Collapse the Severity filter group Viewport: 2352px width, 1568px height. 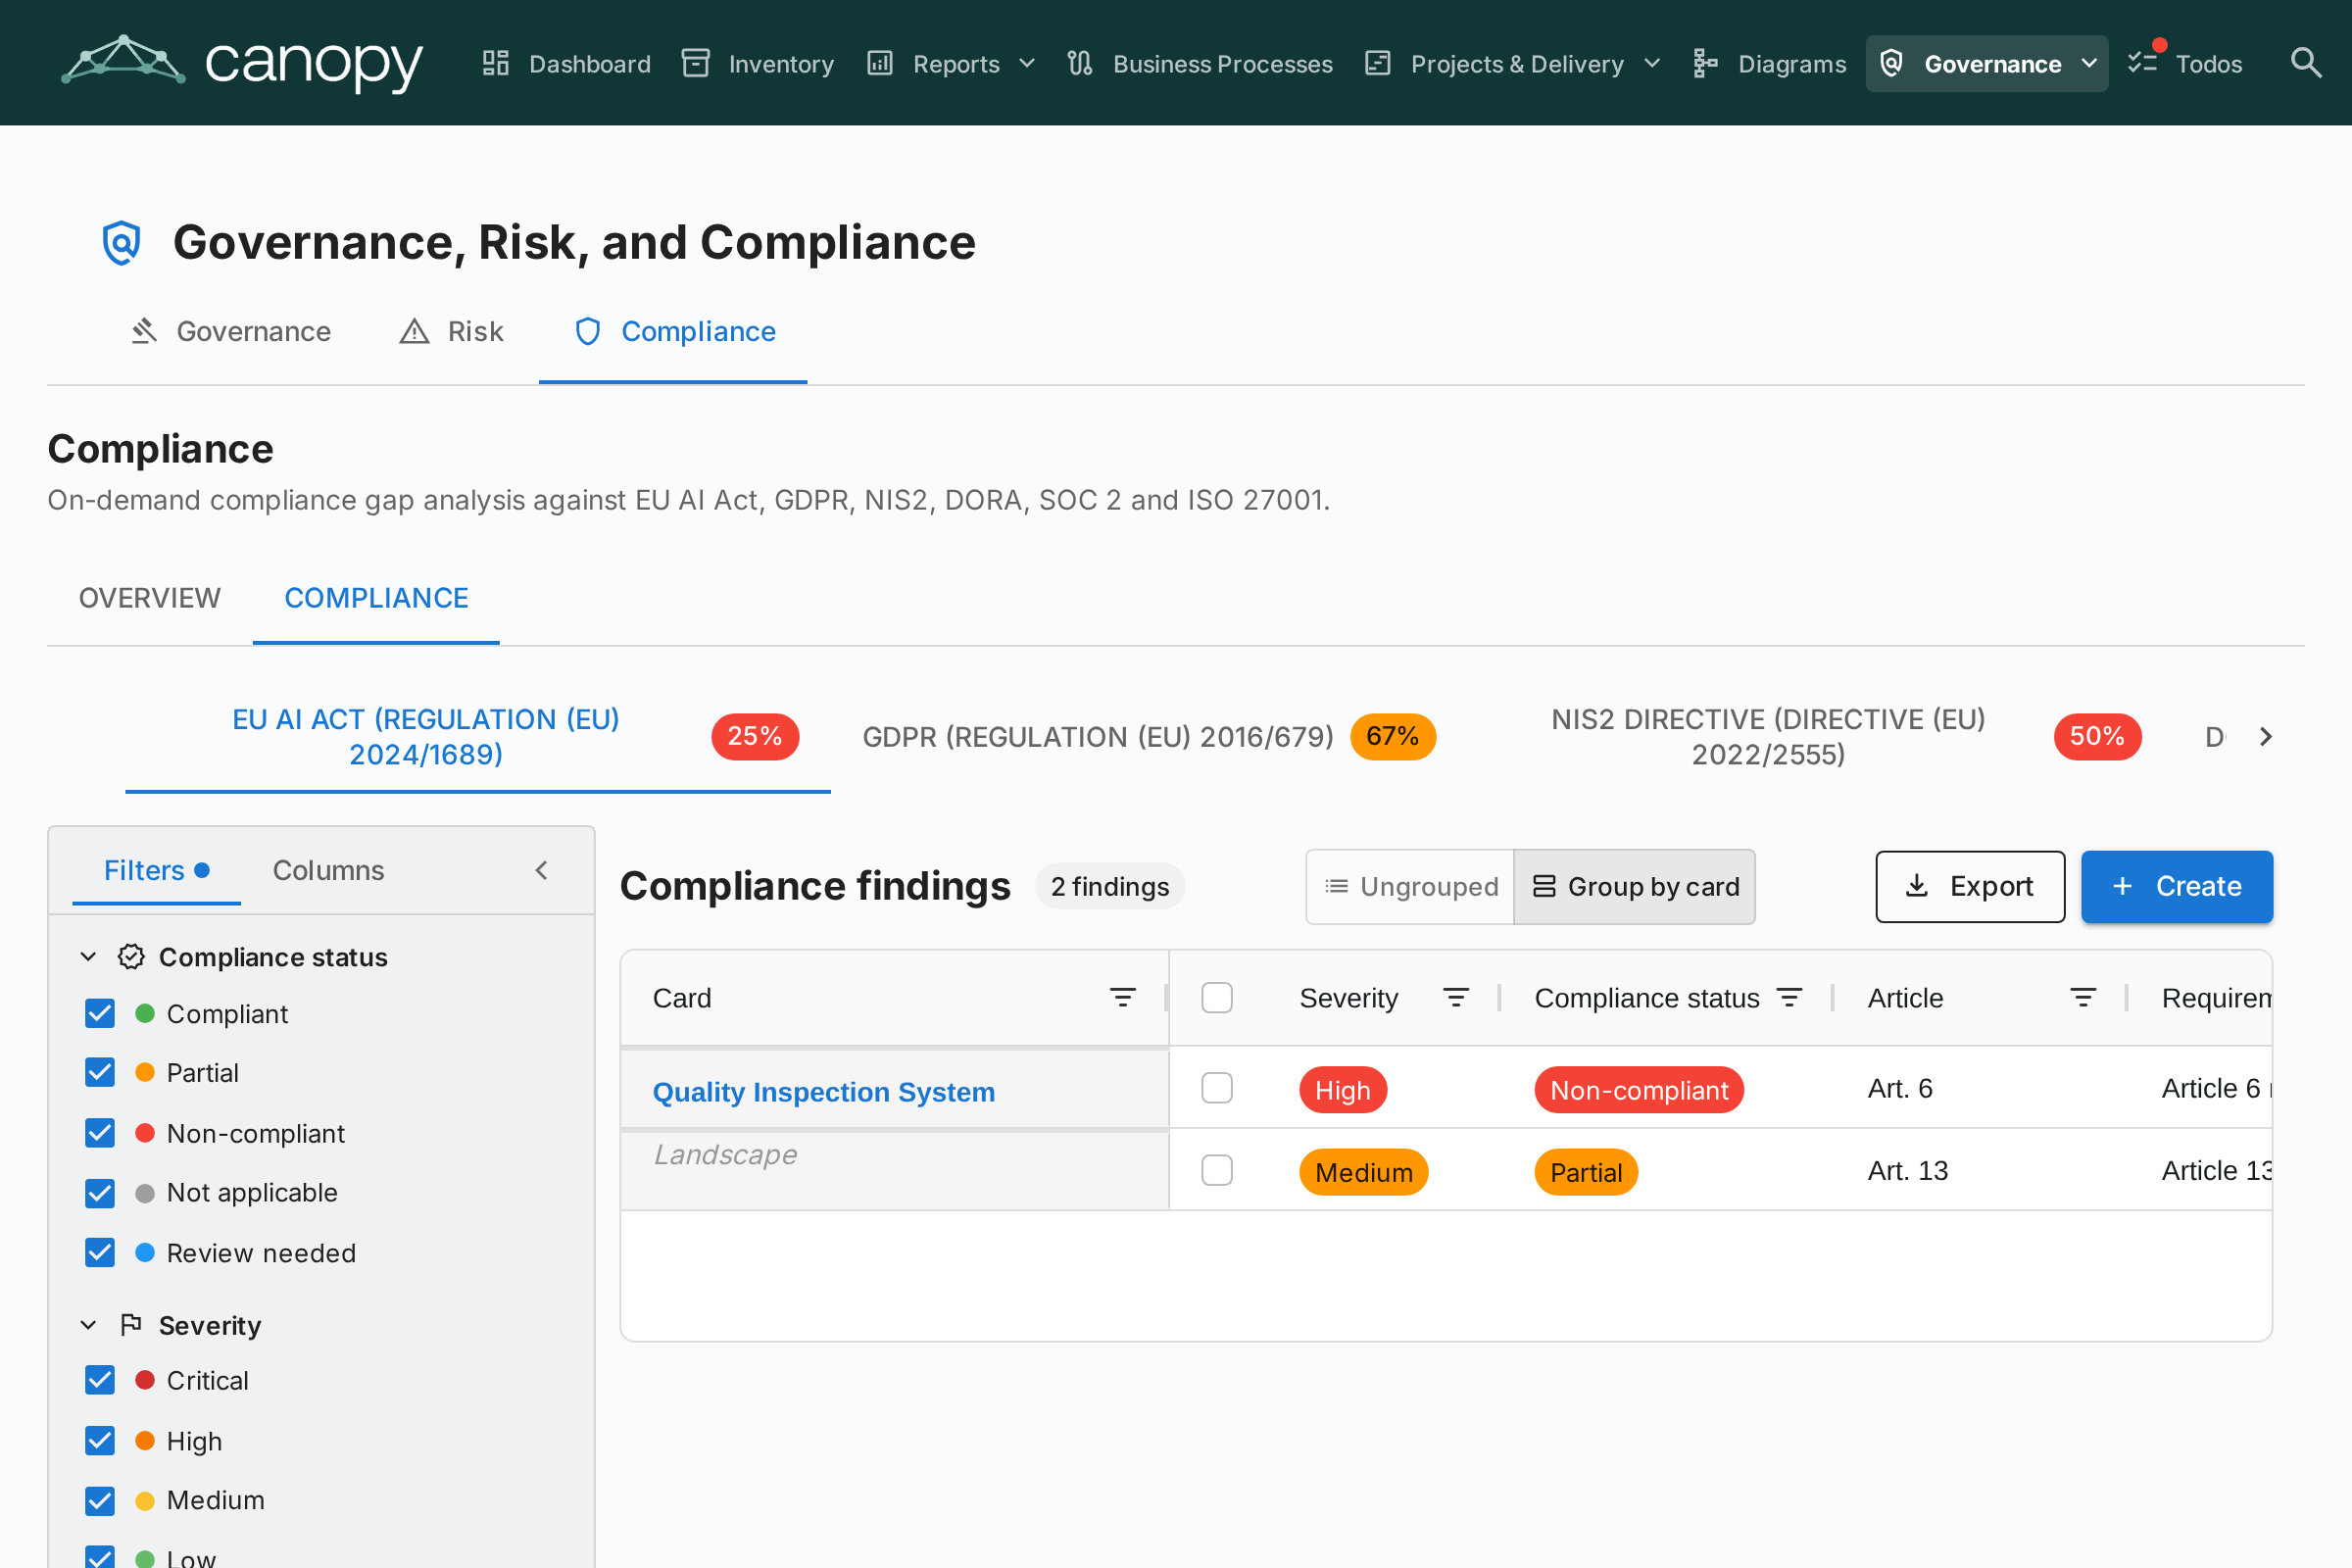click(88, 1325)
